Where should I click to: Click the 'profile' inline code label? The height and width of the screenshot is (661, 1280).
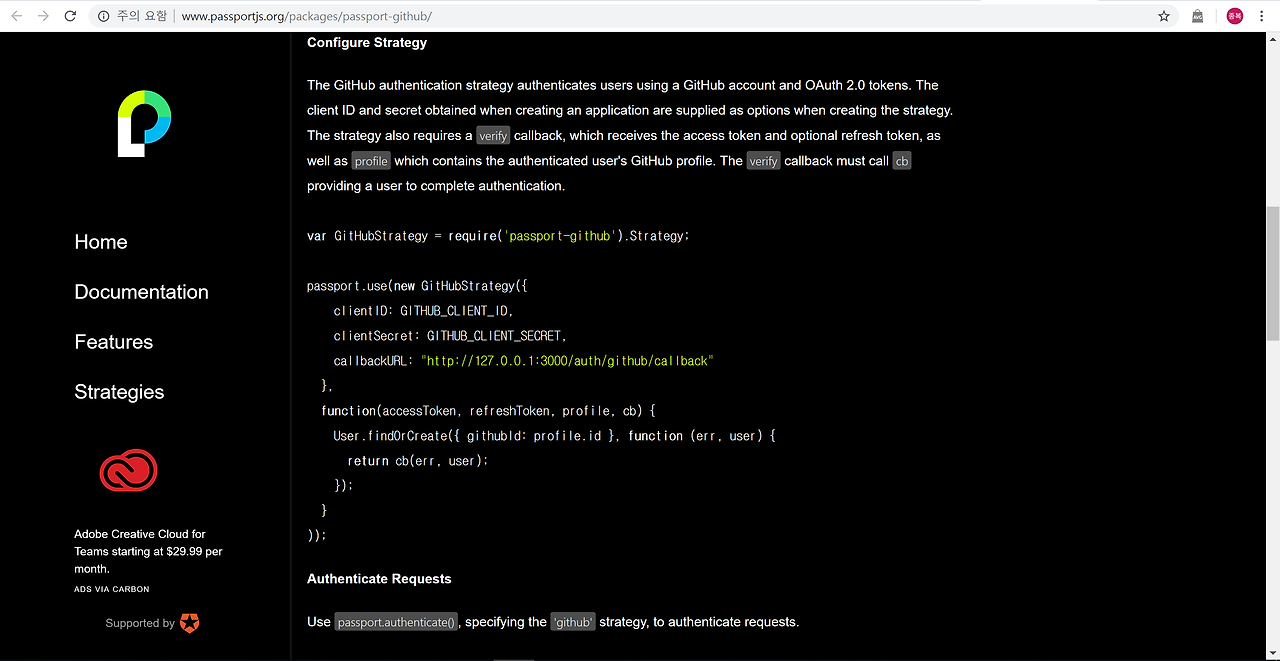(371, 160)
